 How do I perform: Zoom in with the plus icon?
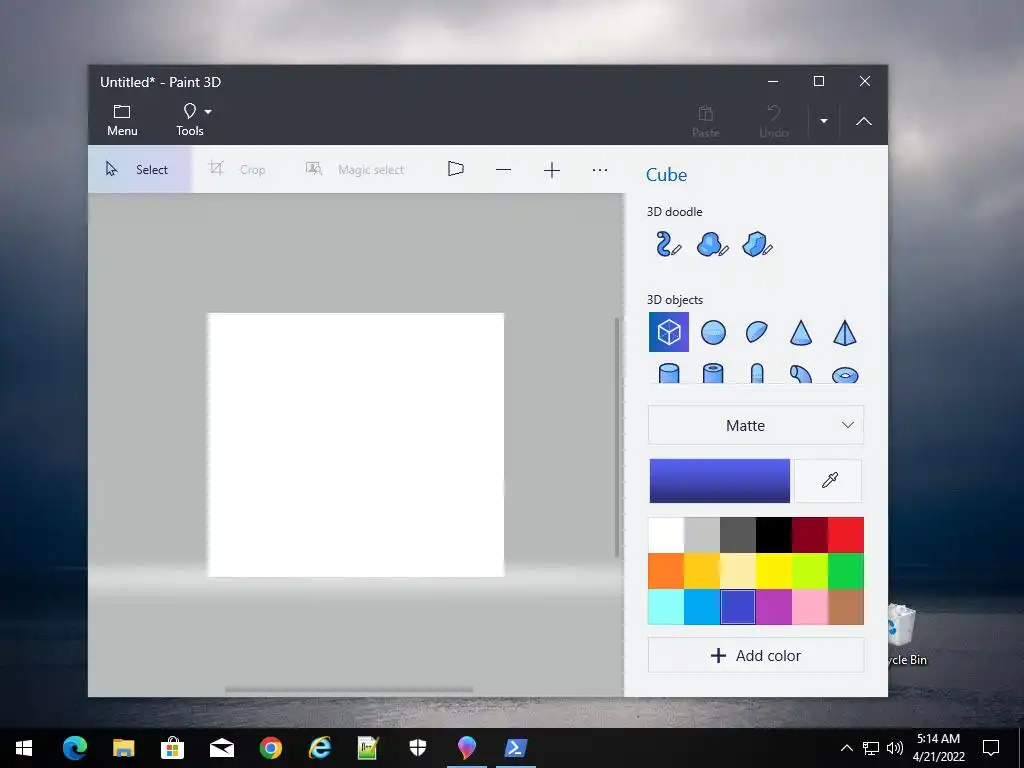point(552,170)
